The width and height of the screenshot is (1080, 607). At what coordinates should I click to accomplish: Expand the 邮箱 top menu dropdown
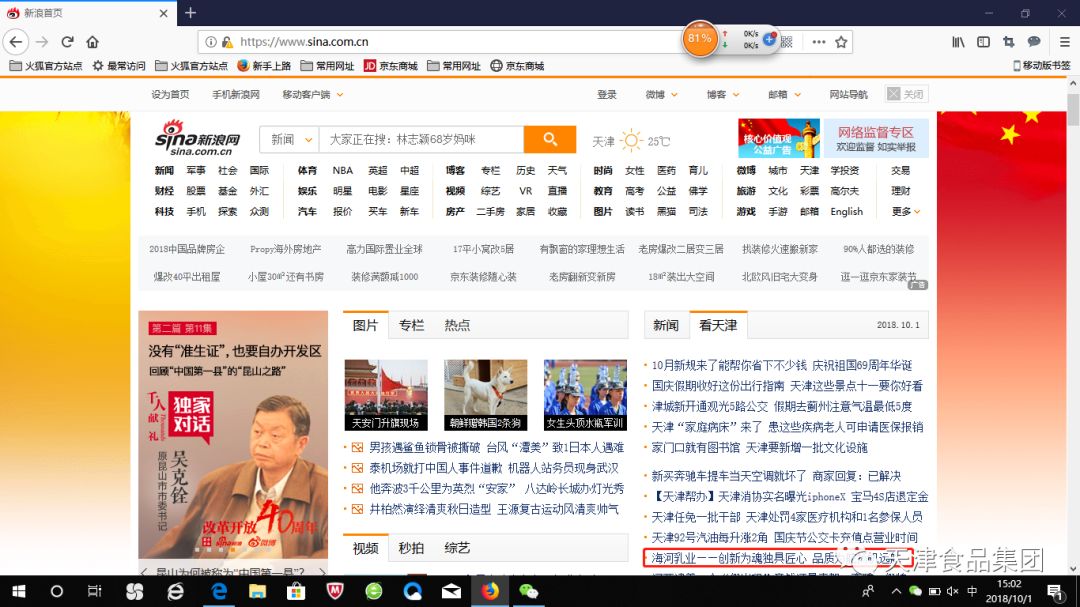coord(784,94)
